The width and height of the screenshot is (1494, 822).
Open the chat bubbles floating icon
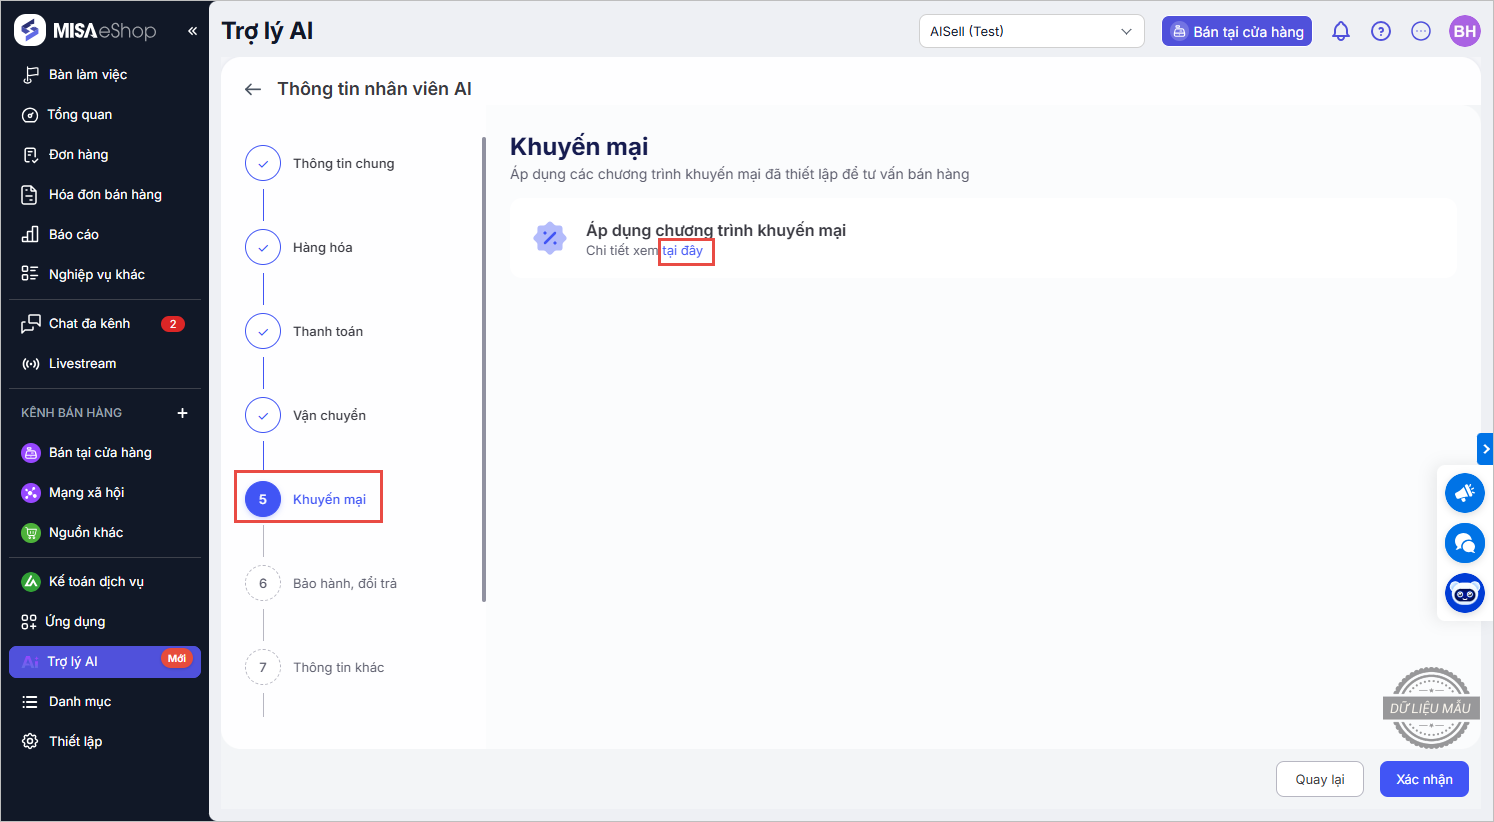click(x=1464, y=543)
